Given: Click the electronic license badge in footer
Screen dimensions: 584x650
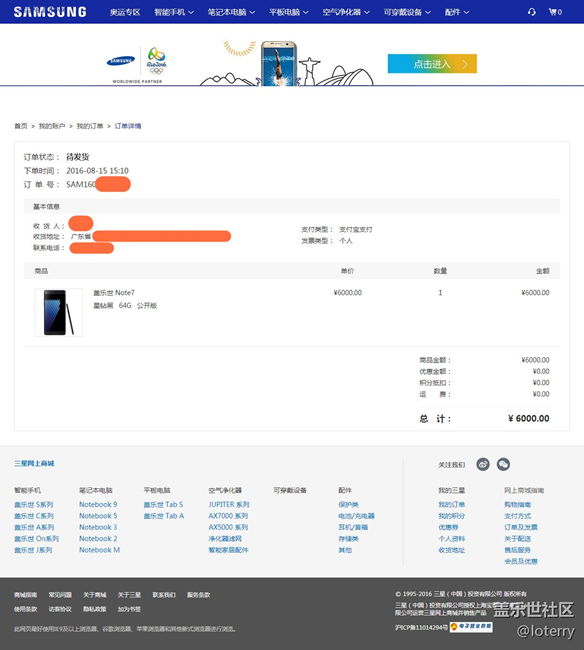Looking at the screenshot, I should pyautogui.click(x=471, y=627).
